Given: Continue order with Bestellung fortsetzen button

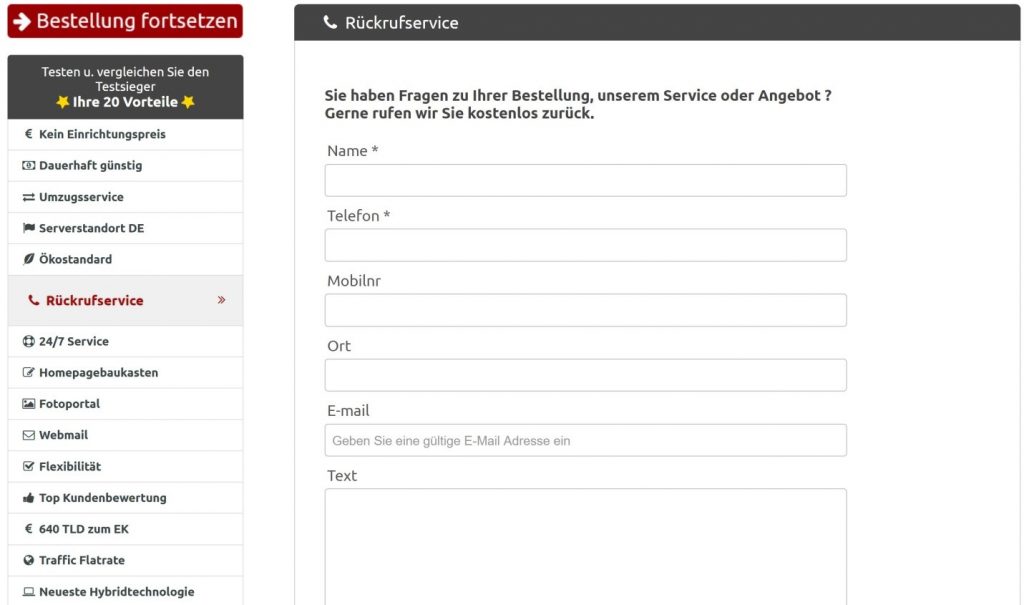Looking at the screenshot, I should 125,21.
